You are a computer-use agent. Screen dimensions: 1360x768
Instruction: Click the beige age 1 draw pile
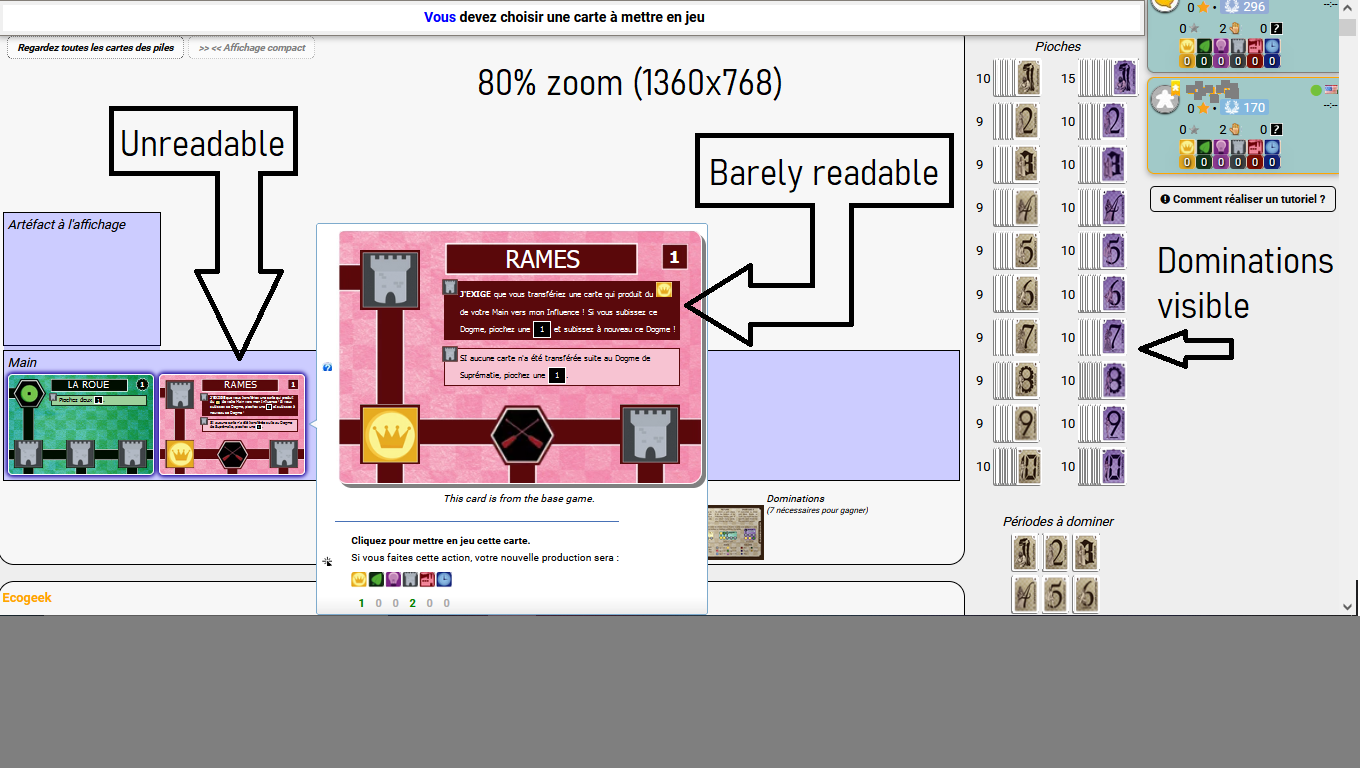tap(1017, 79)
